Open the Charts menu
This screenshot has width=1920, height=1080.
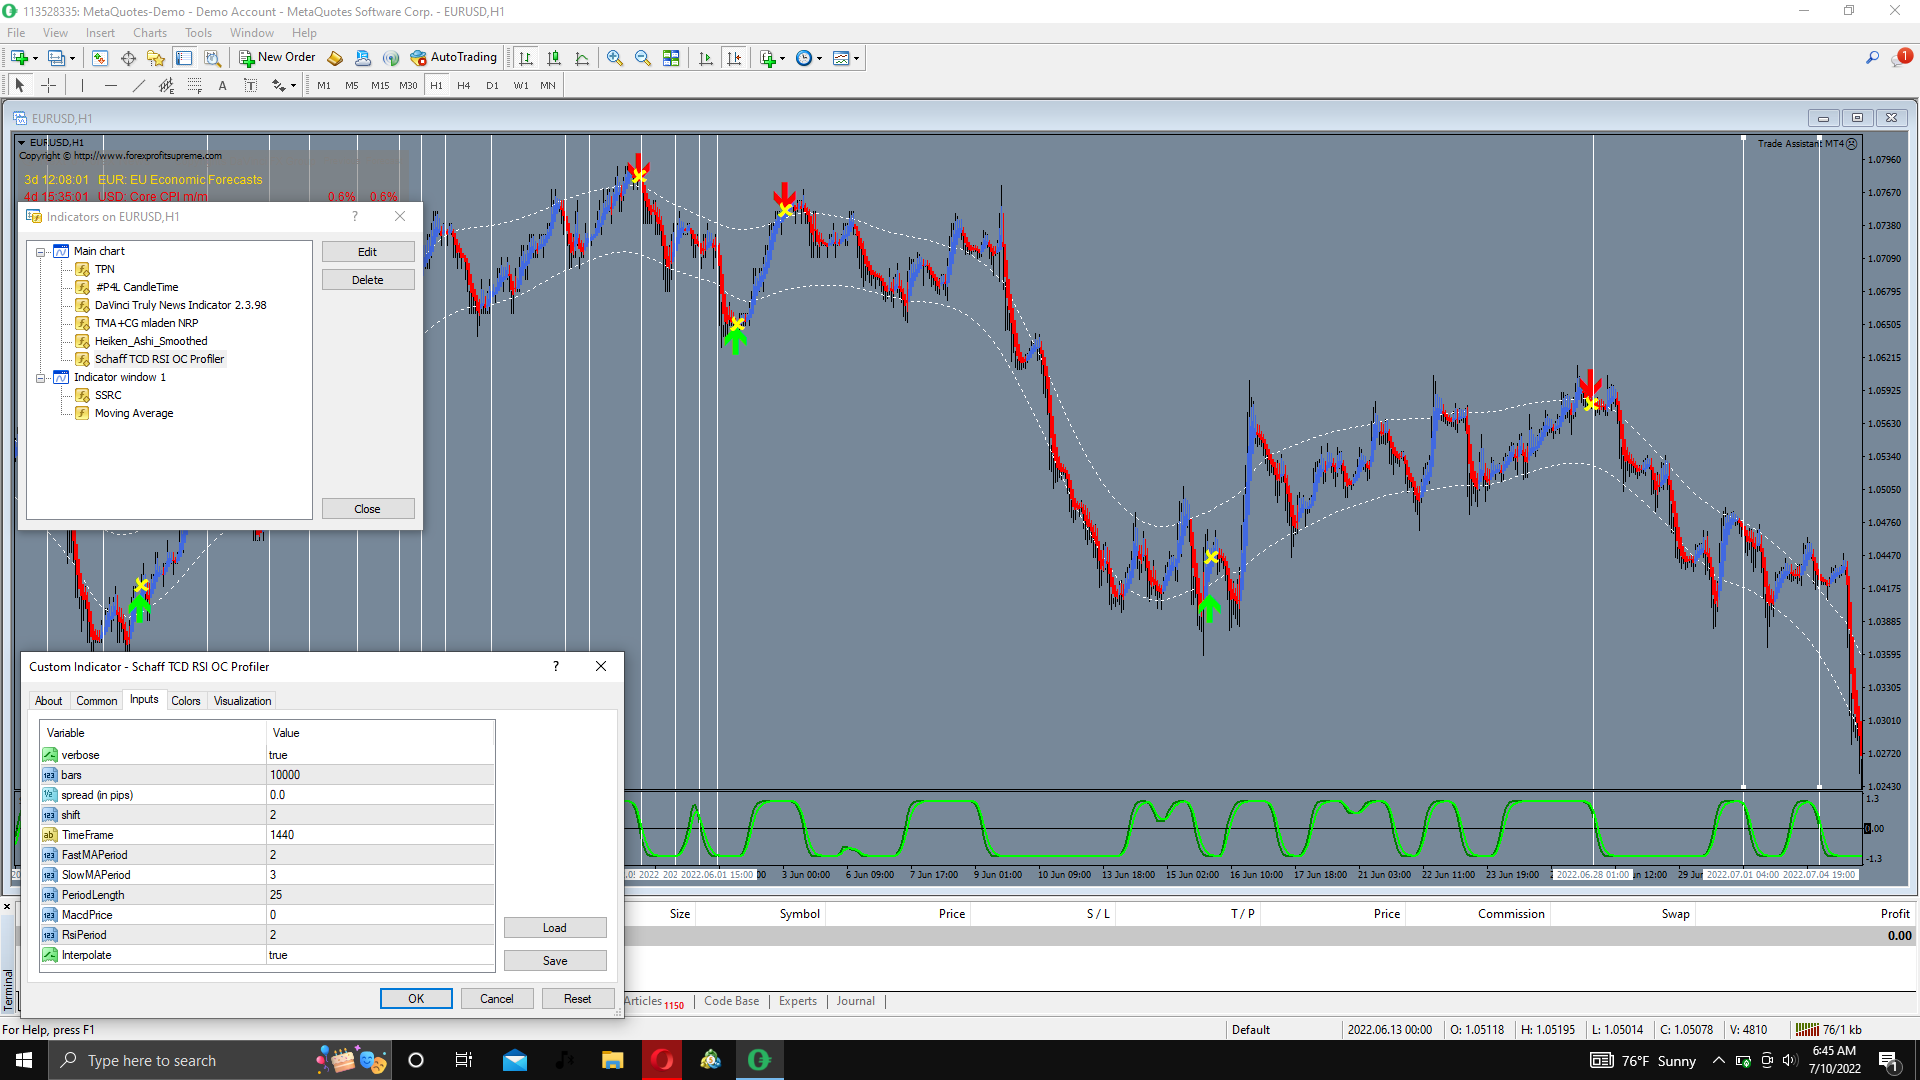coord(150,33)
